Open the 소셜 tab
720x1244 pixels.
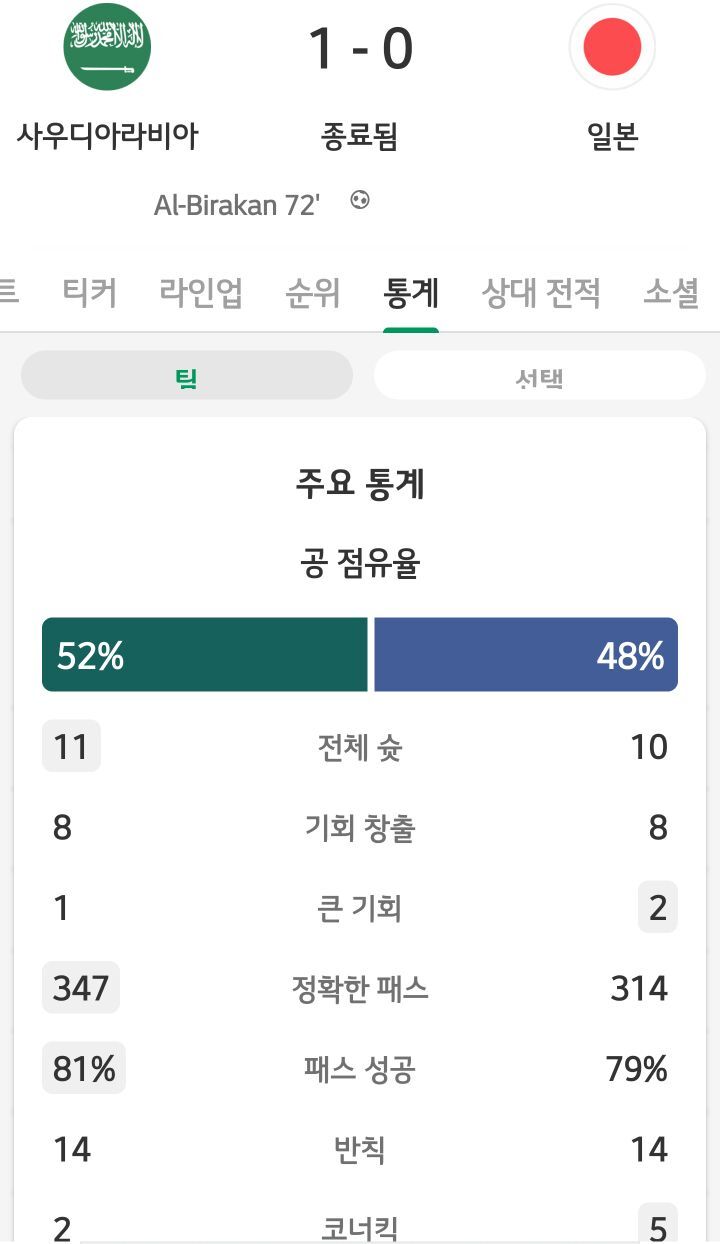671,293
